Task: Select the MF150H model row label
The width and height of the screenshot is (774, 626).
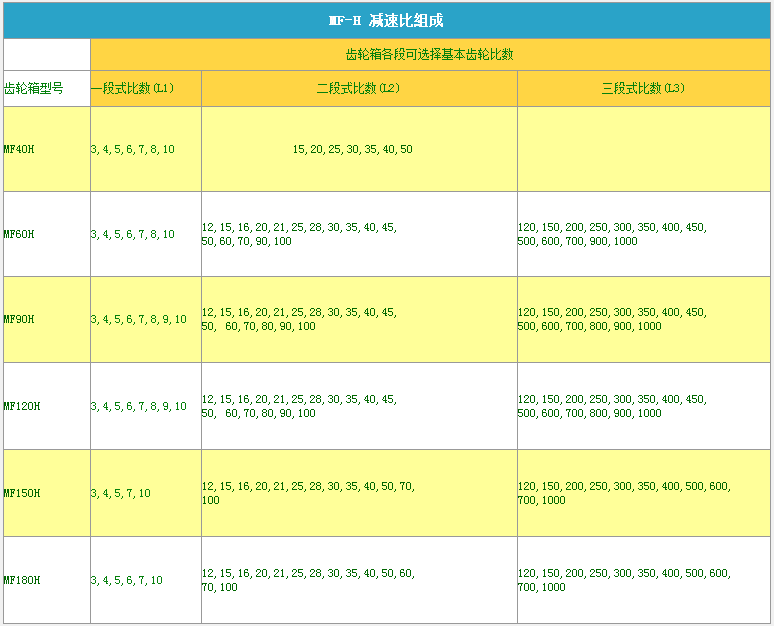Action: coord(22,493)
